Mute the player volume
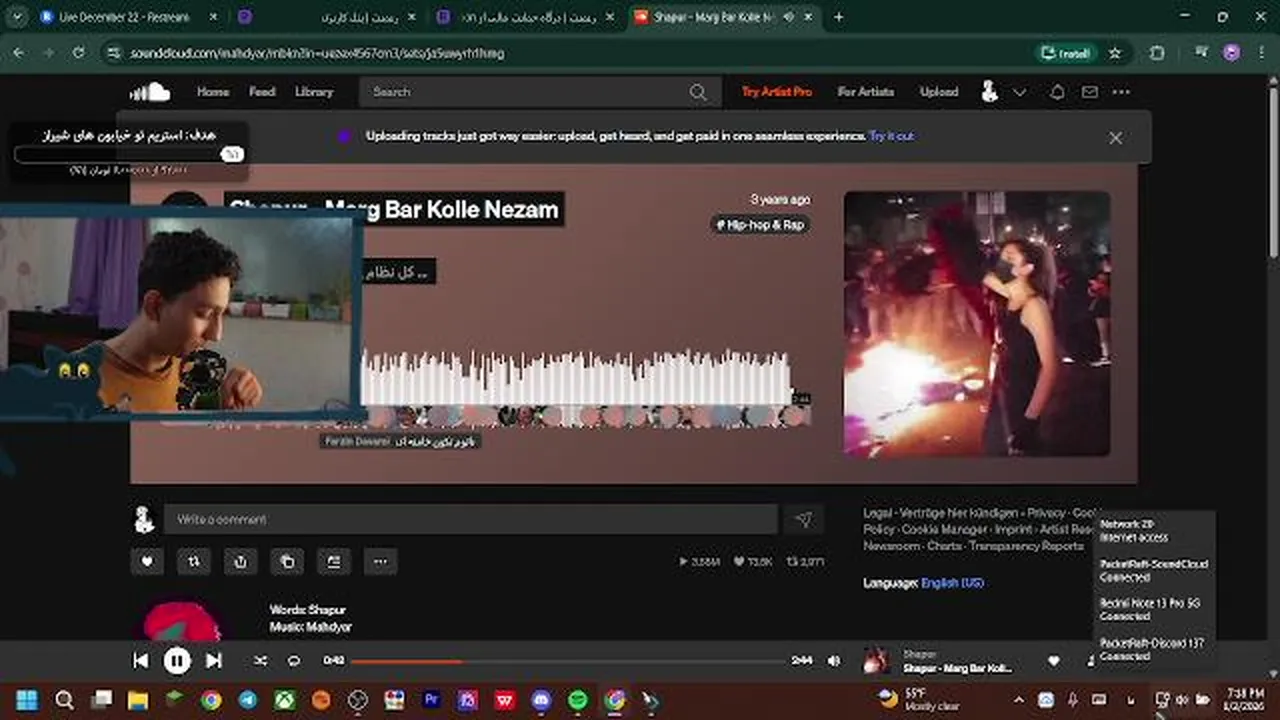Viewport: 1280px width, 720px height. click(x=834, y=660)
